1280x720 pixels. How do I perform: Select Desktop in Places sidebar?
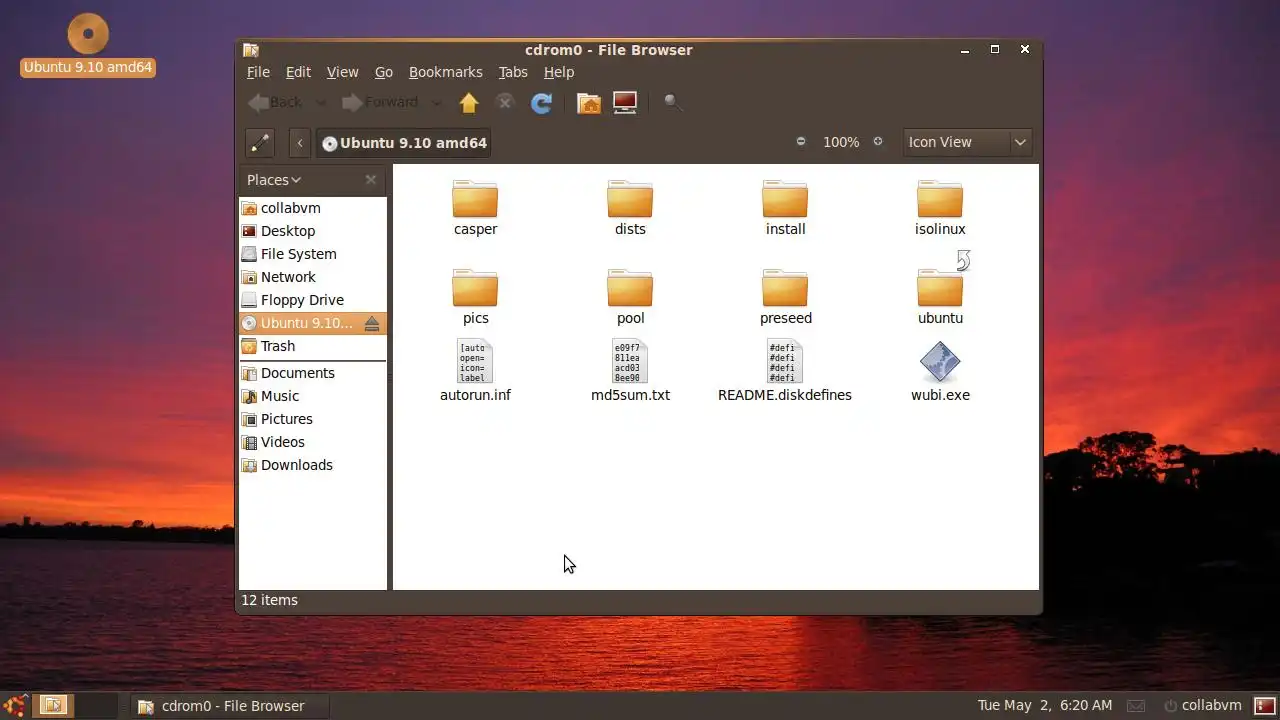click(x=312, y=231)
